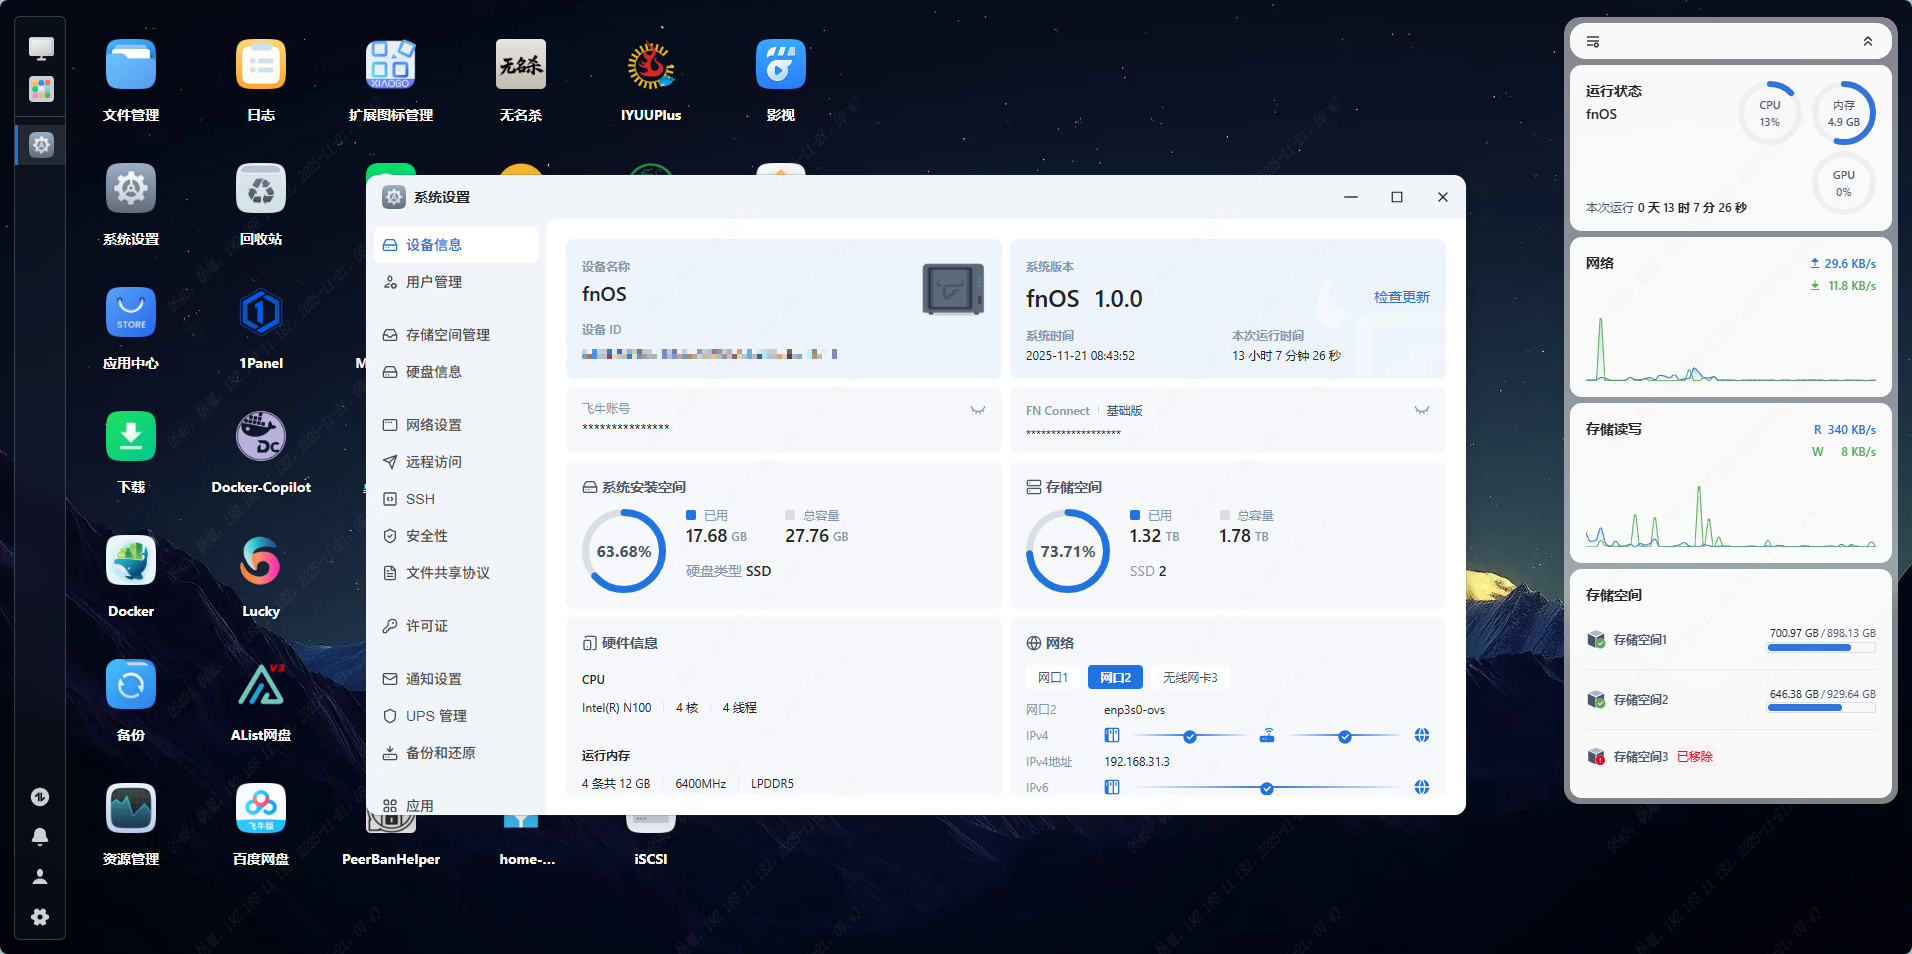Click the 内存 4.9 GB gauge

(x=1844, y=113)
